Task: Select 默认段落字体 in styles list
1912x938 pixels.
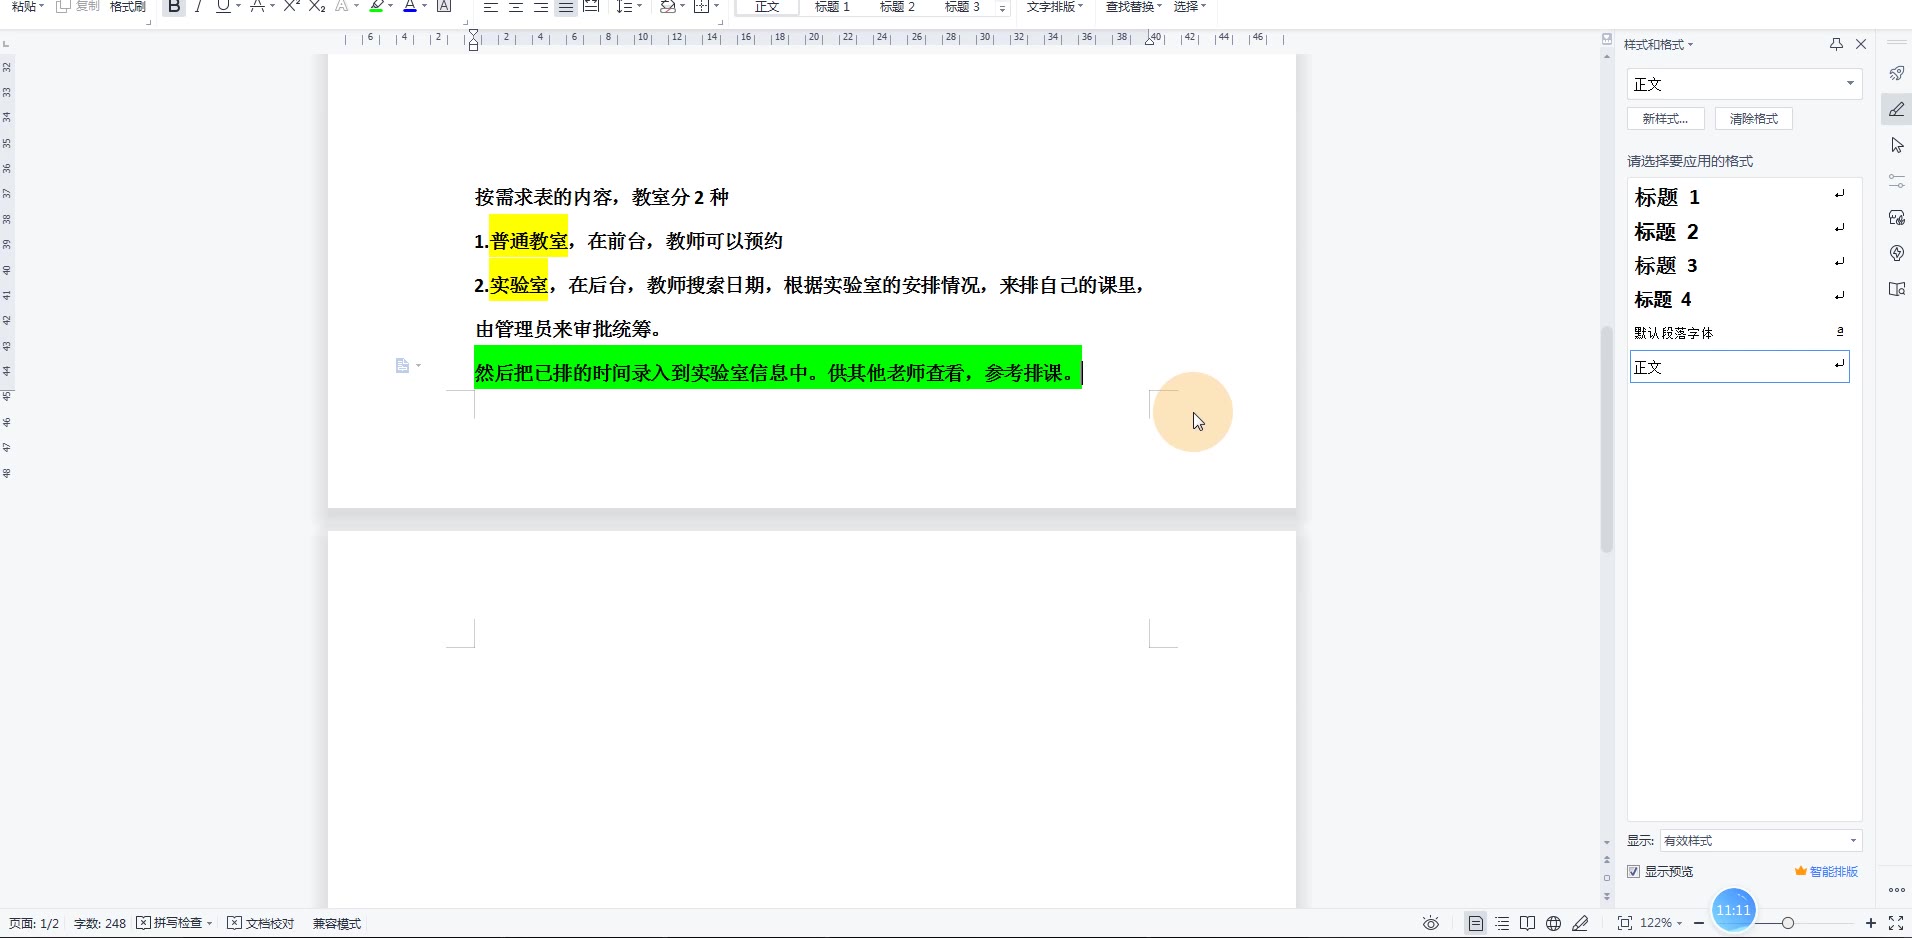Action: click(x=1739, y=333)
